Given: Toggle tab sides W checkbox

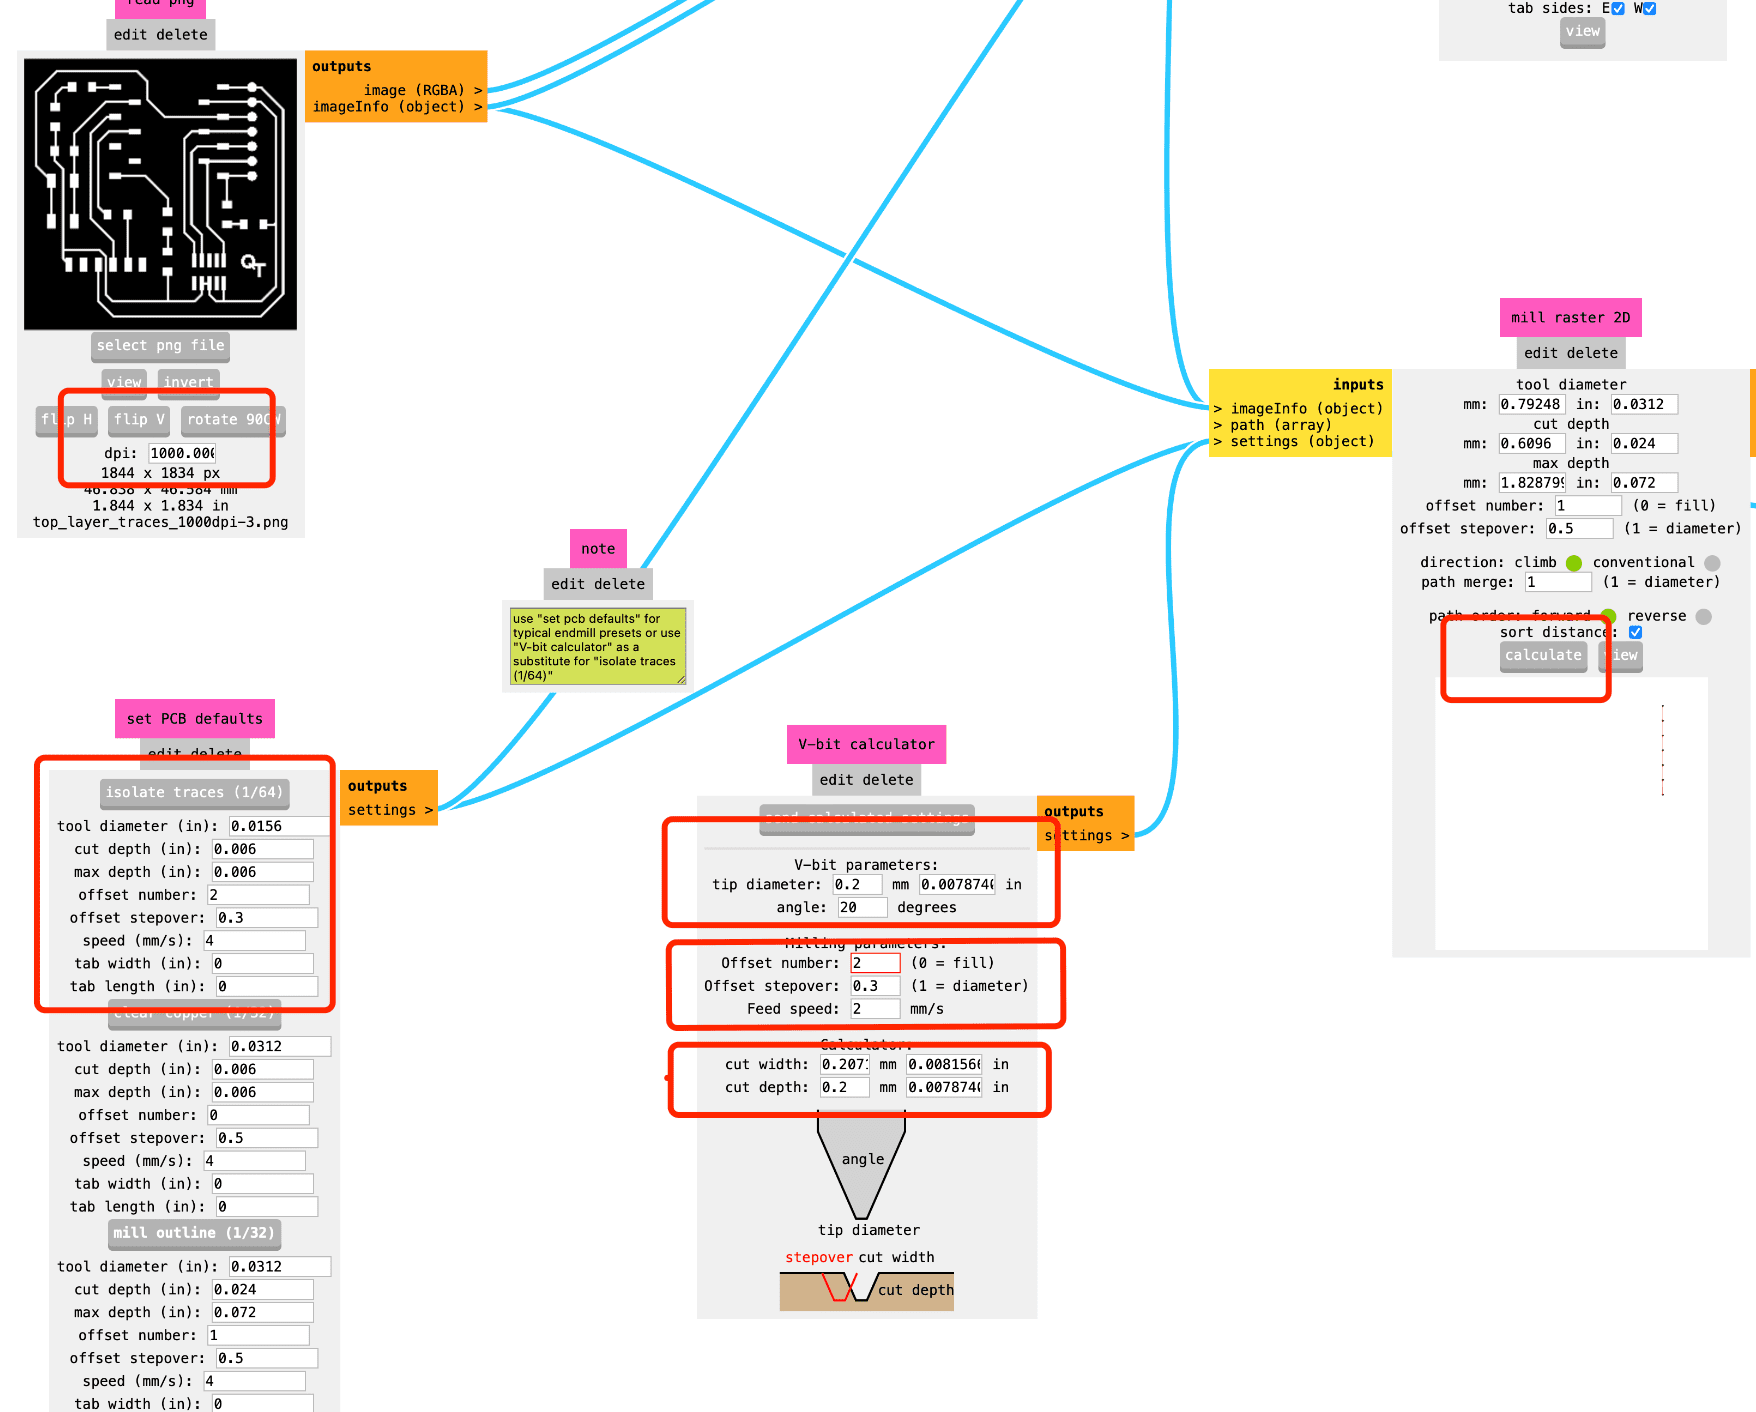Looking at the screenshot, I should point(1650,8).
